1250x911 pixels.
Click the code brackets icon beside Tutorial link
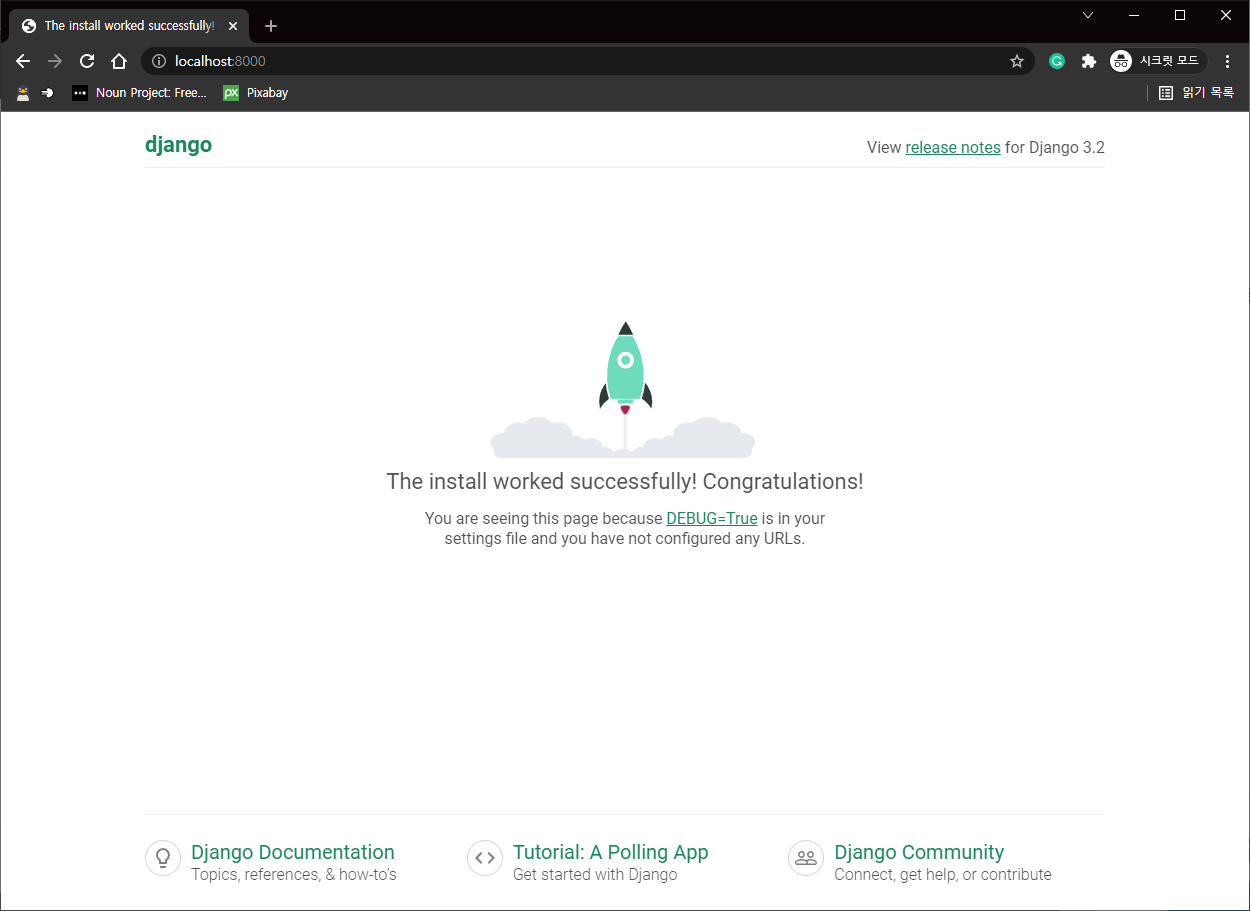(x=484, y=858)
